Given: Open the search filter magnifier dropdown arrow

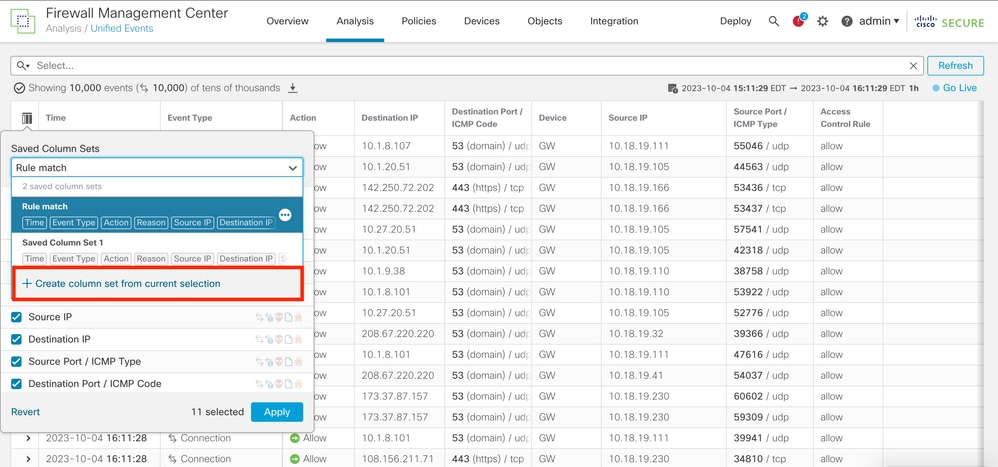Looking at the screenshot, I should 23,66.
